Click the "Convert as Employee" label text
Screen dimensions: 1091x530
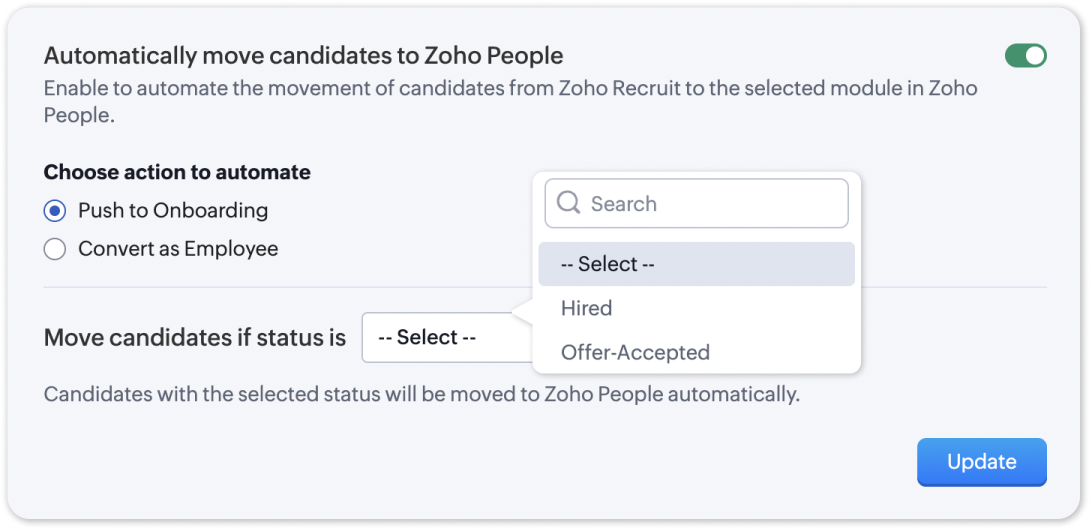(178, 249)
